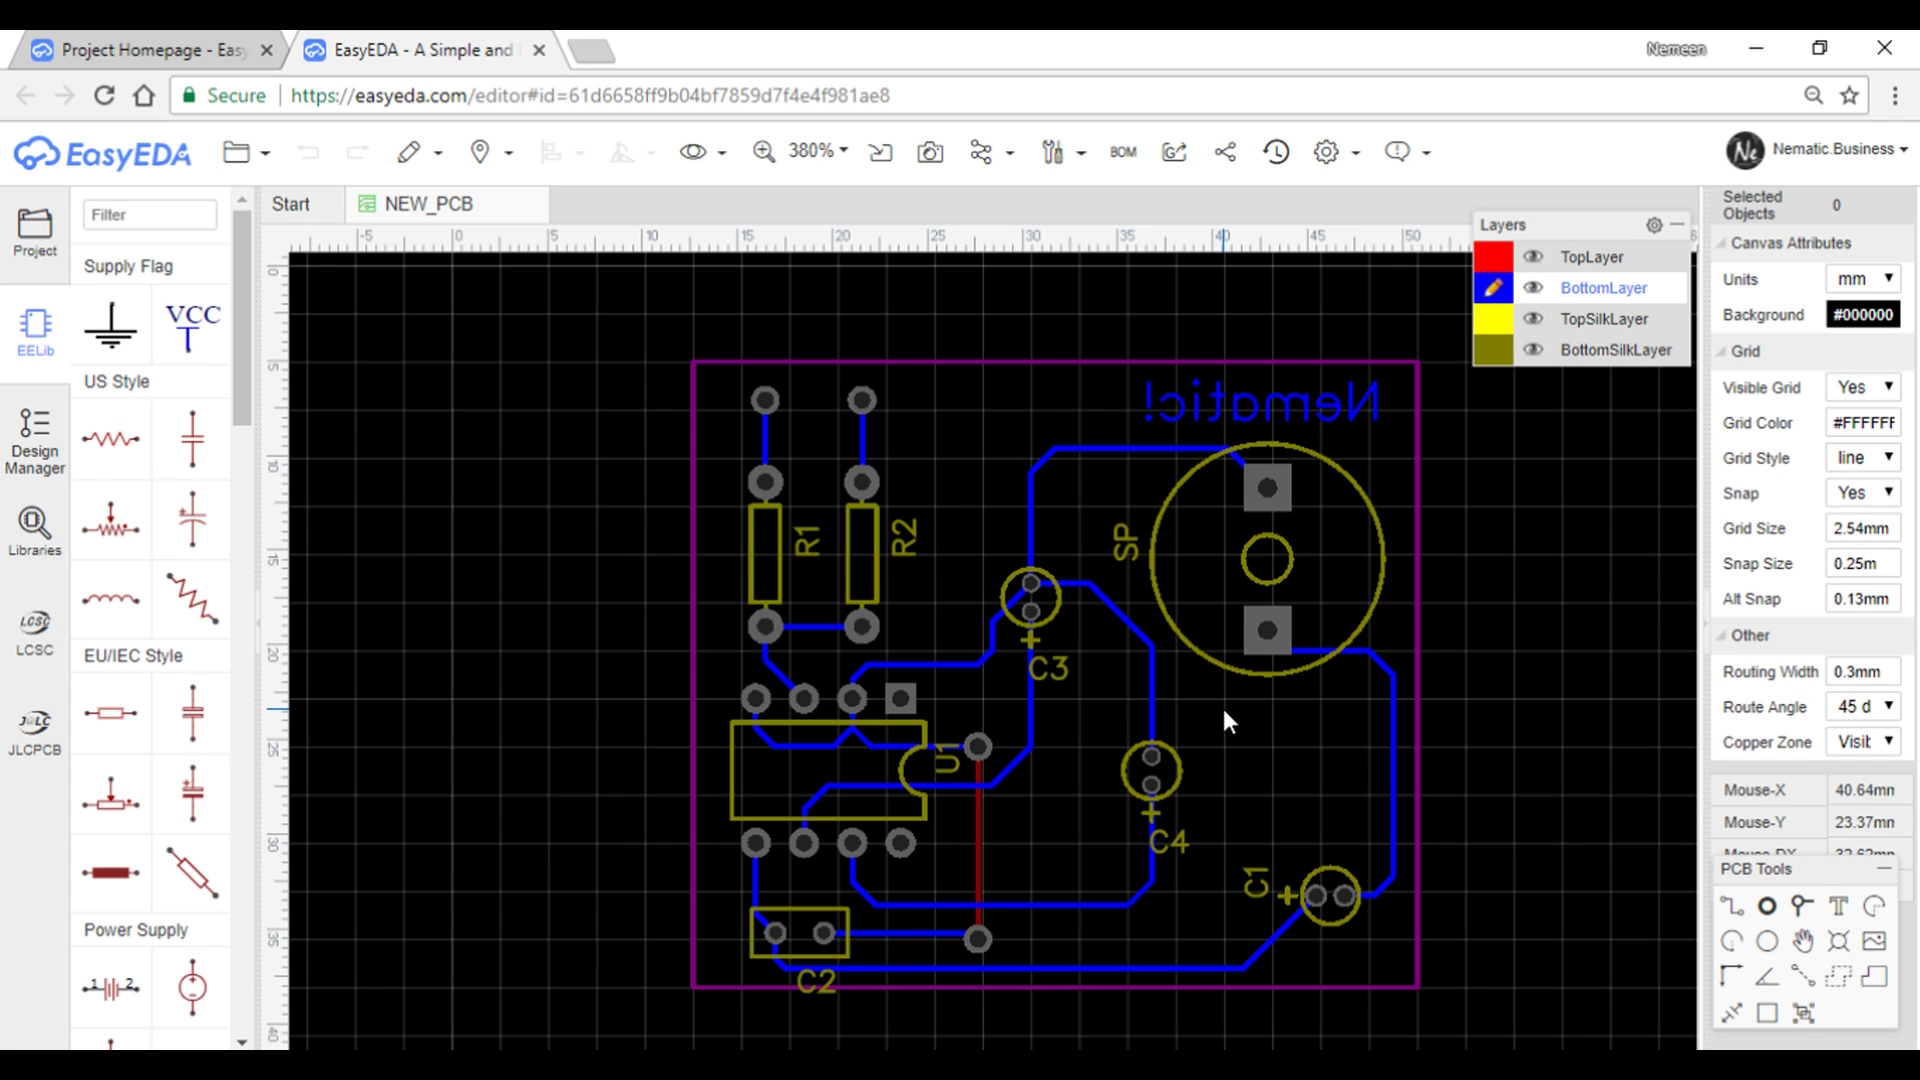Select the Hole tool in PCB Tools
This screenshot has width=1920, height=1080.
[1838, 941]
